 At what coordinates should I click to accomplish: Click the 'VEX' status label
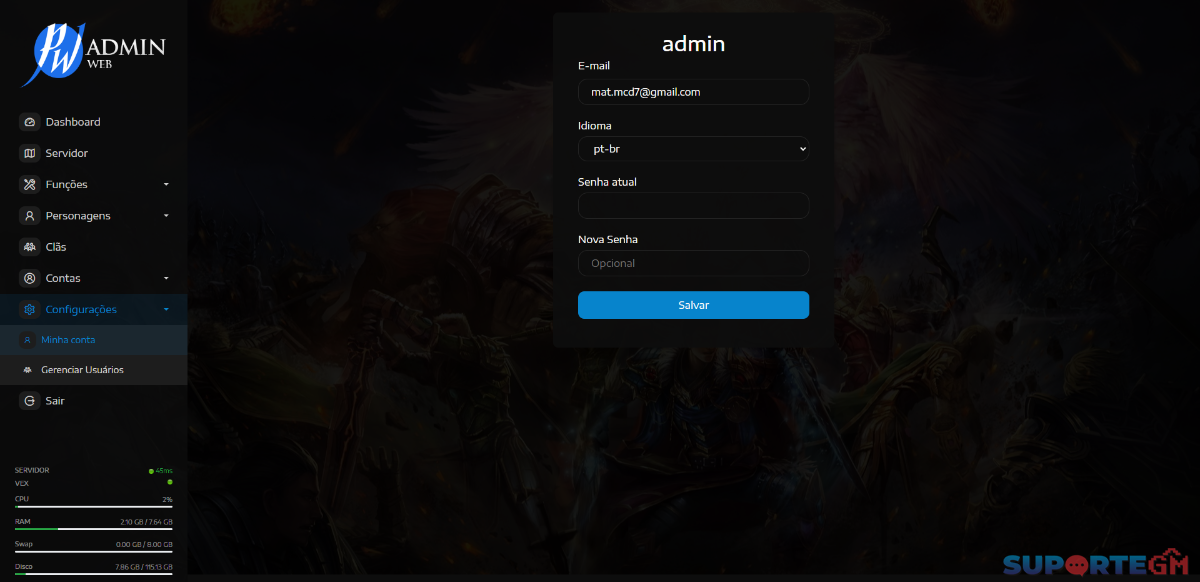(22, 483)
